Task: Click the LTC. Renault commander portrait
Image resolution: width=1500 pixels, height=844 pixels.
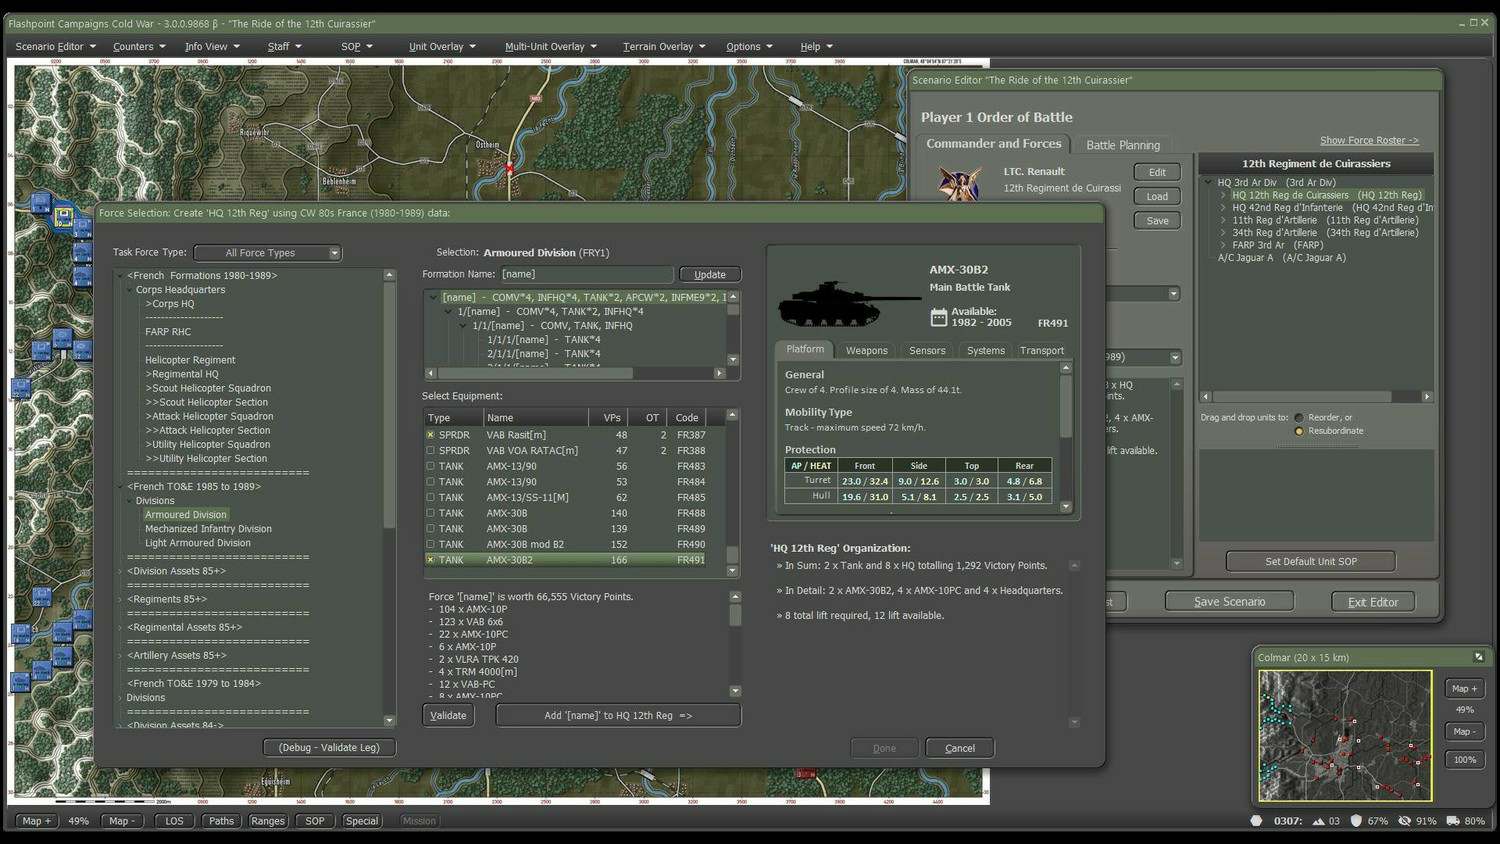Action: (x=958, y=184)
